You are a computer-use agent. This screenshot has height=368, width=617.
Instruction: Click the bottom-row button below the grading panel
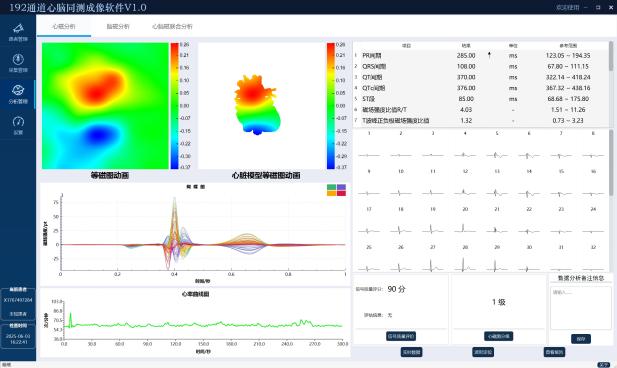483,352
